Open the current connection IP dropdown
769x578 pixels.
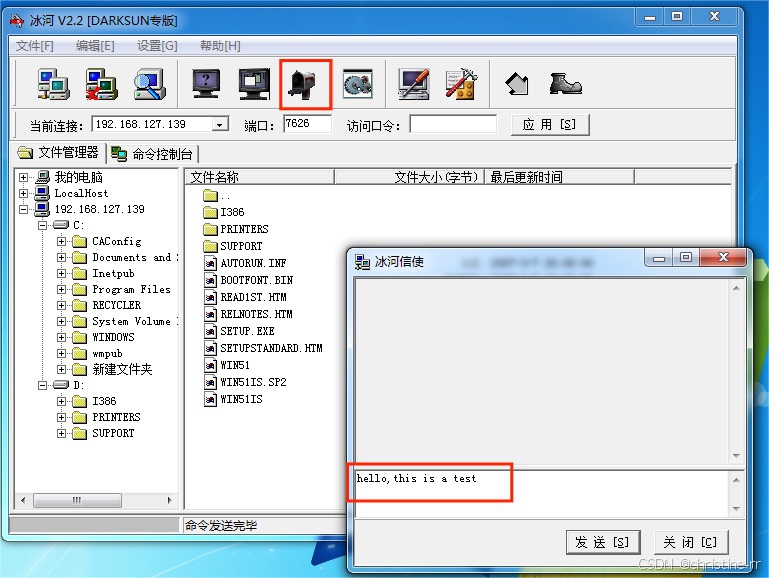point(220,125)
